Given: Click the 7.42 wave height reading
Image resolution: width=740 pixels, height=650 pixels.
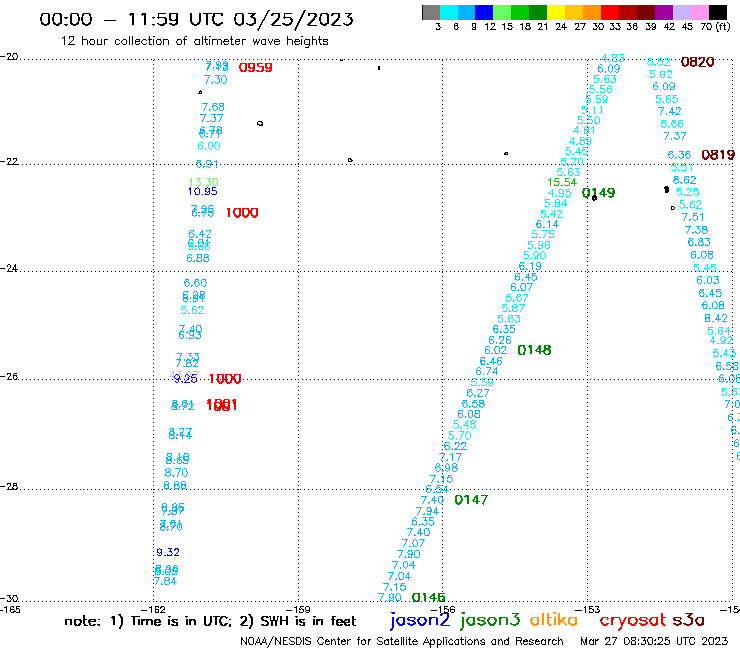Looking at the screenshot, I should (669, 111).
